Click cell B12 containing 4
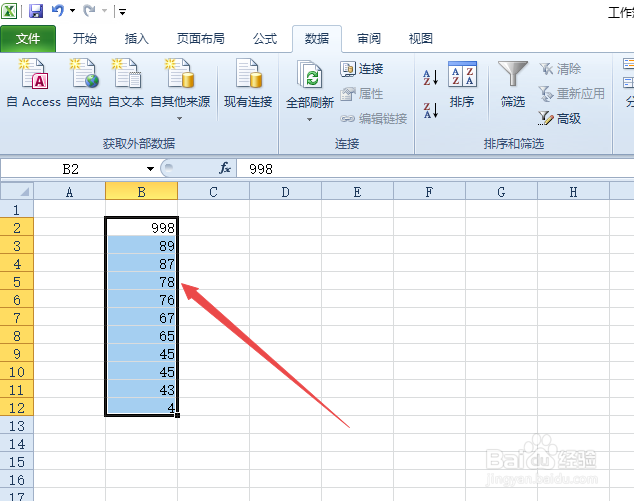 [142, 407]
